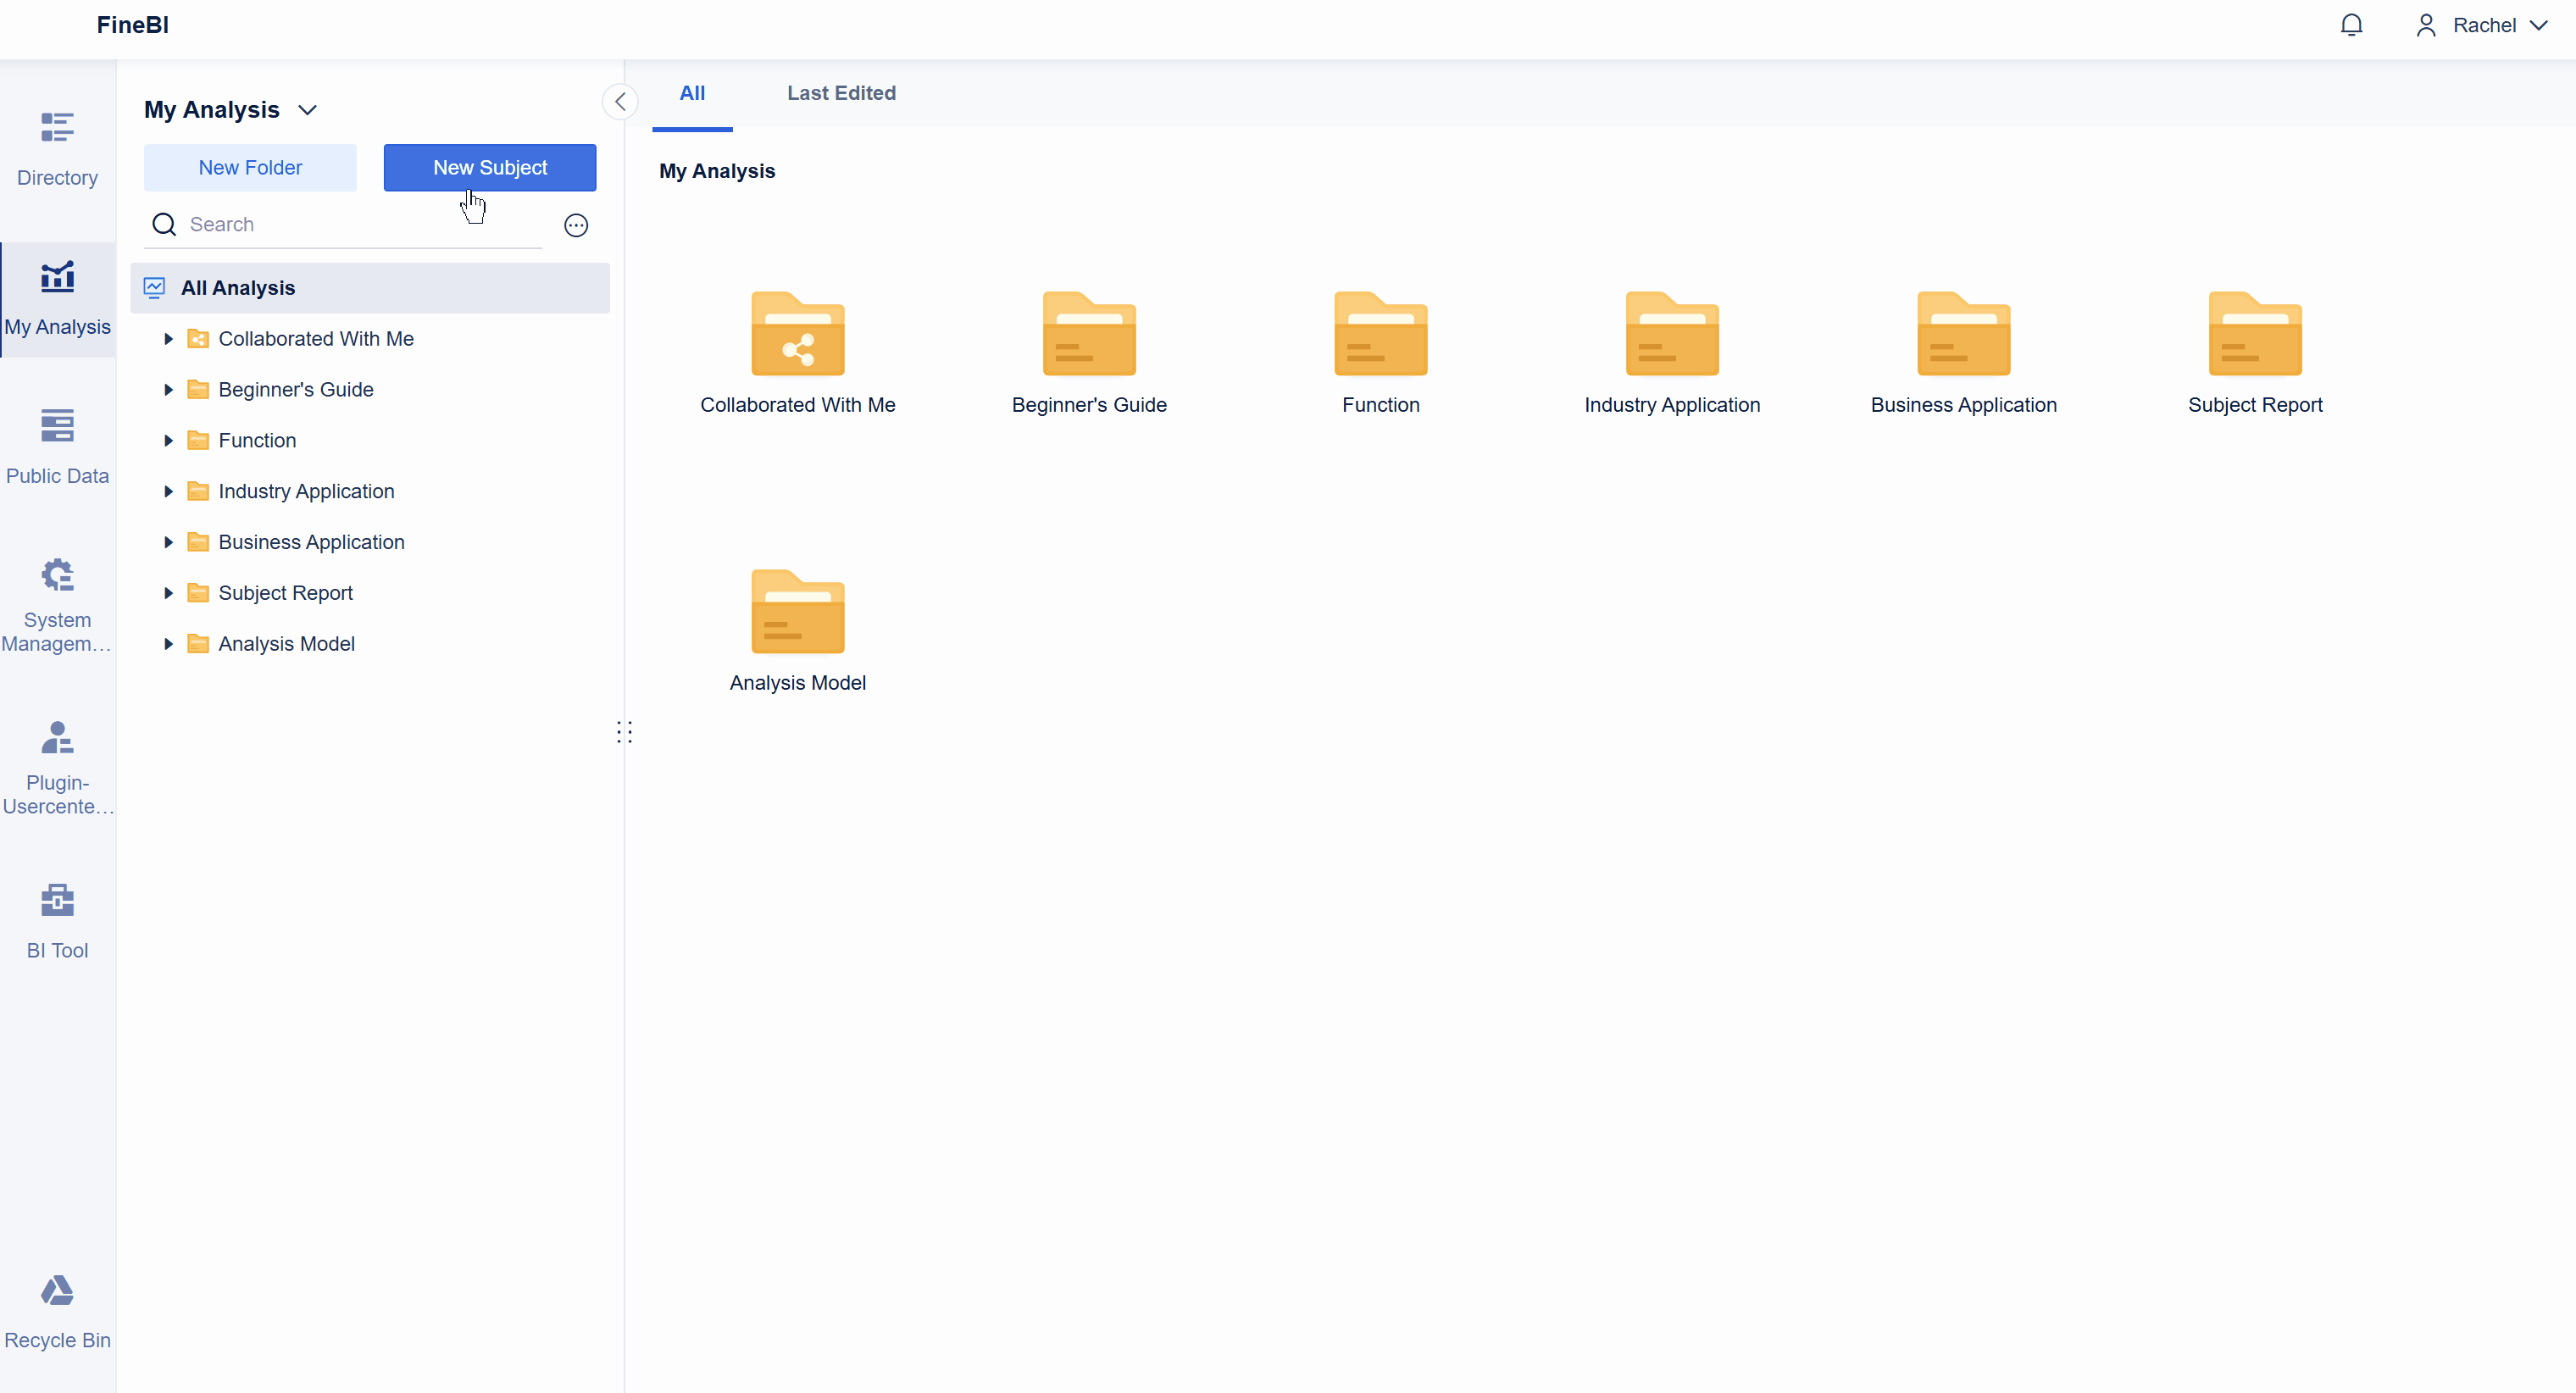Click the New Folder button
This screenshot has width=2576, height=1393.
click(250, 168)
